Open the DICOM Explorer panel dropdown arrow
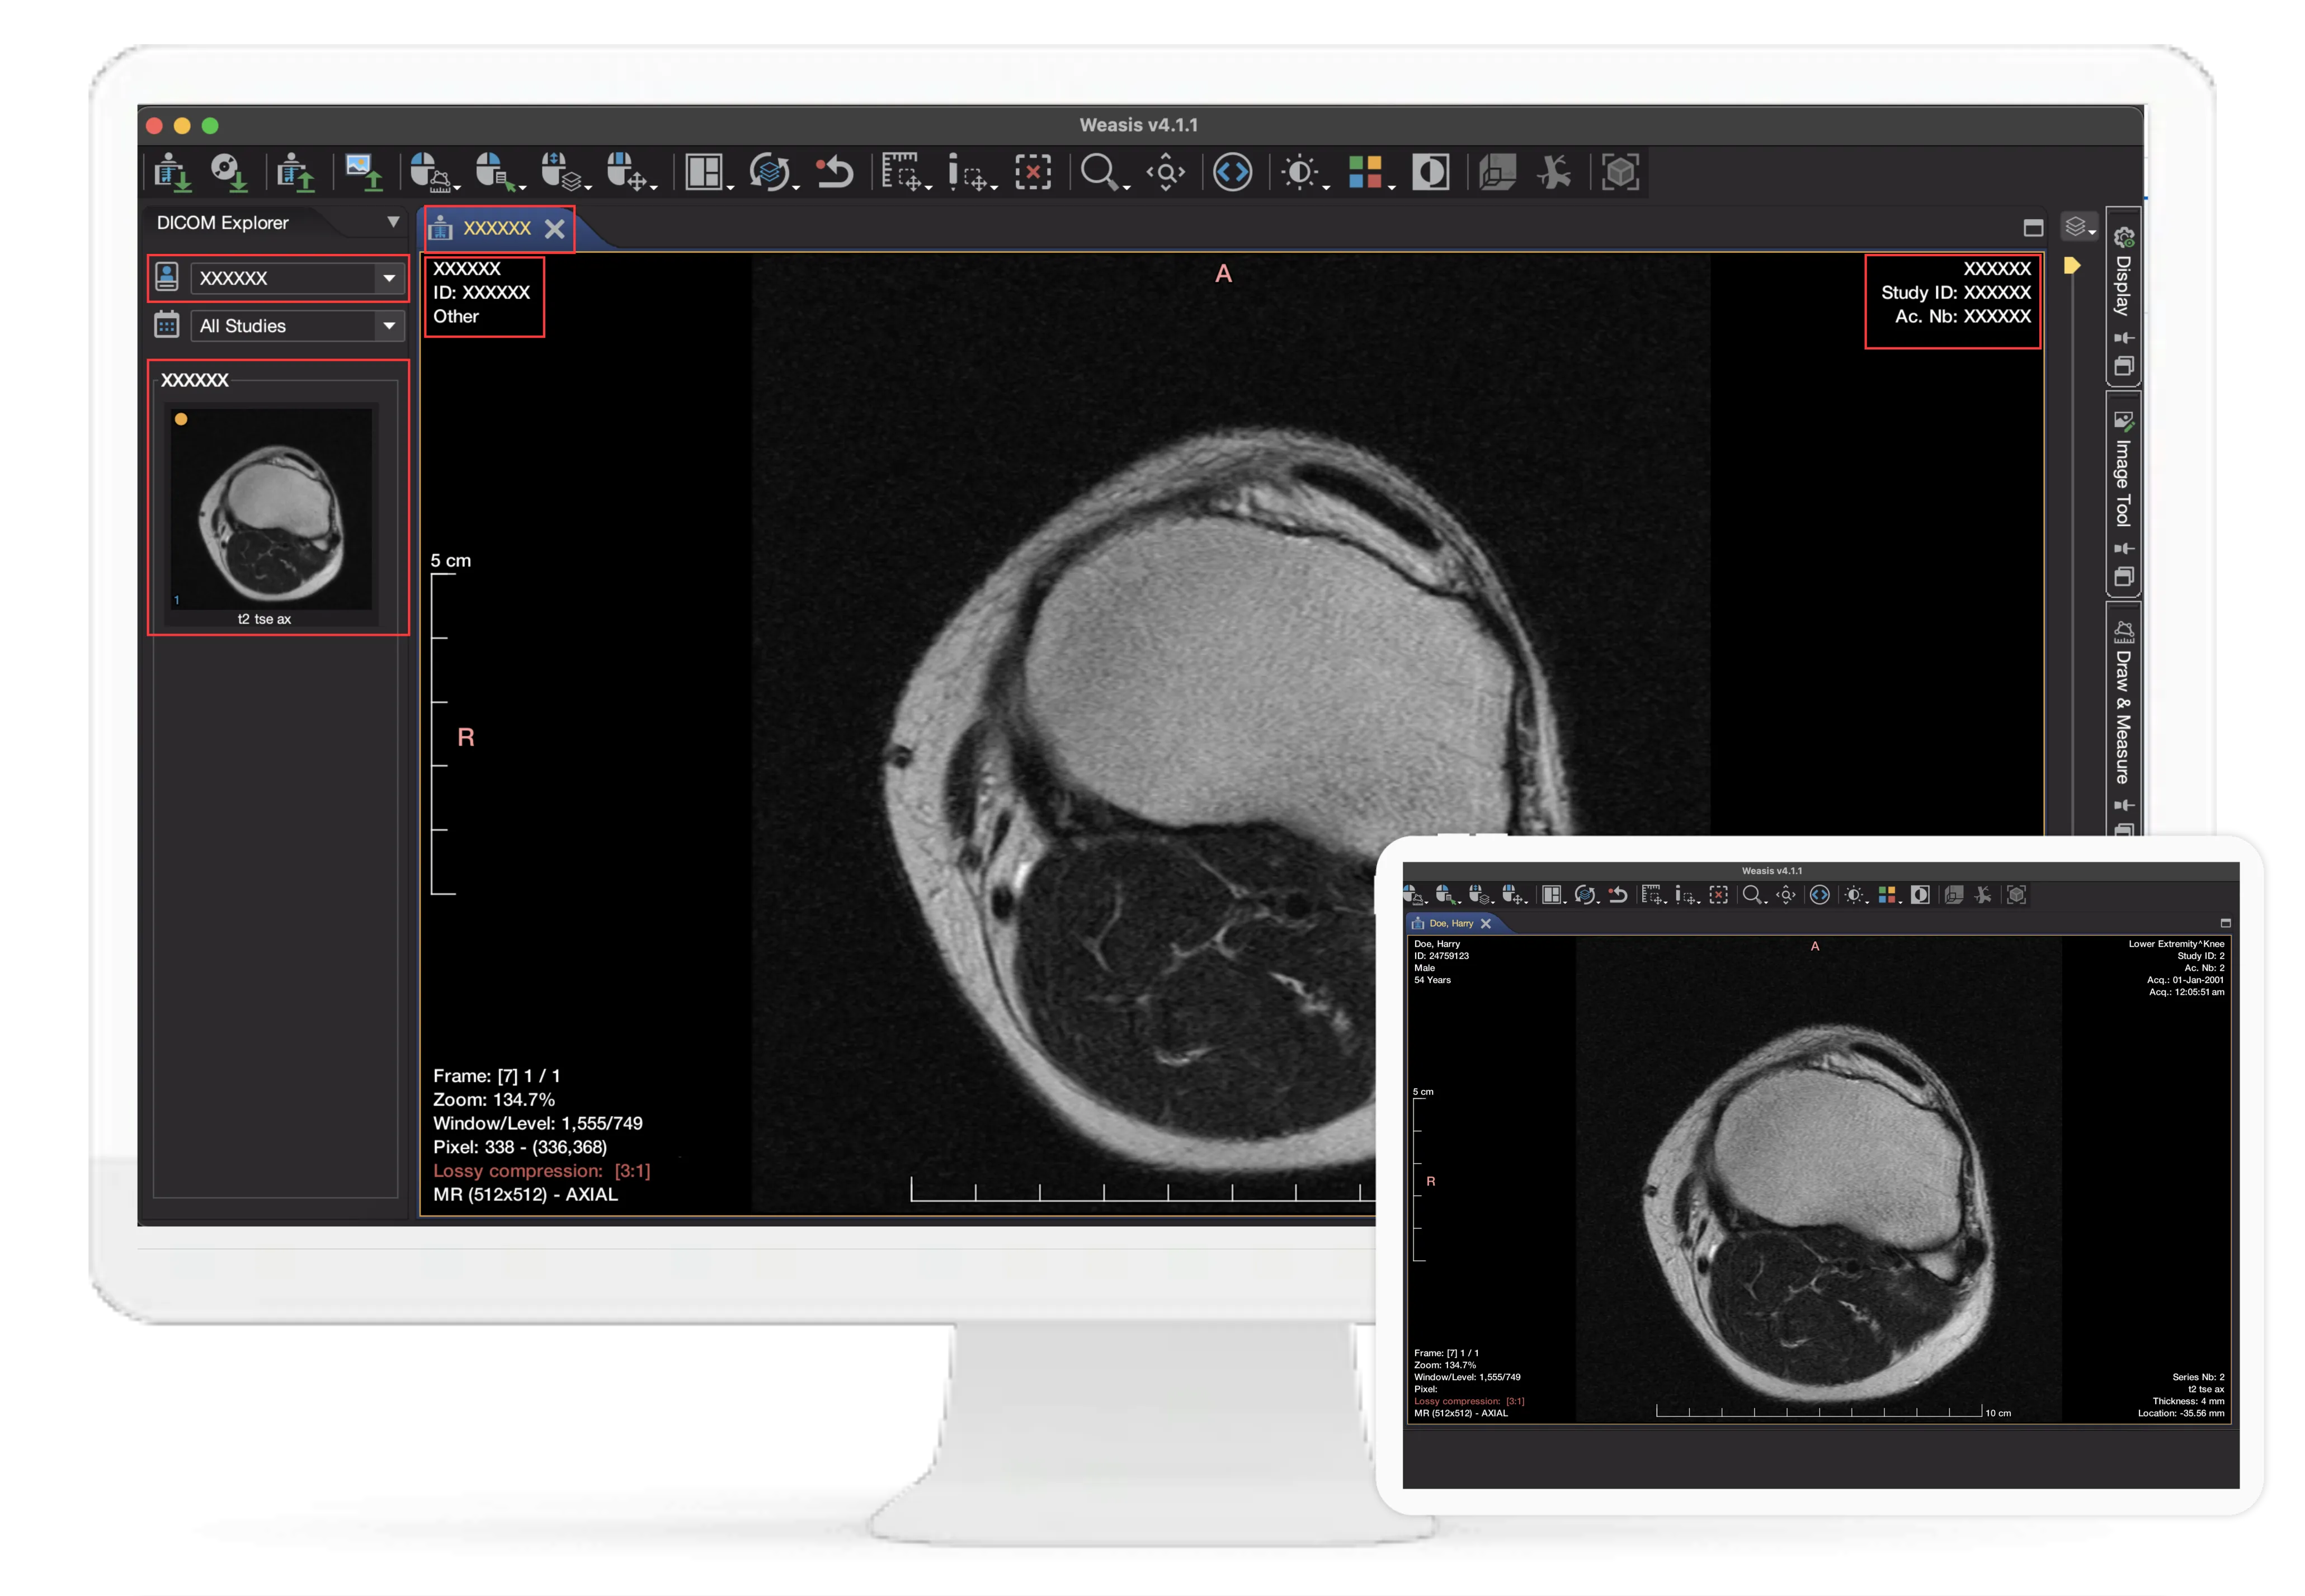Image resolution: width=2305 pixels, height=1596 pixels. (x=393, y=222)
